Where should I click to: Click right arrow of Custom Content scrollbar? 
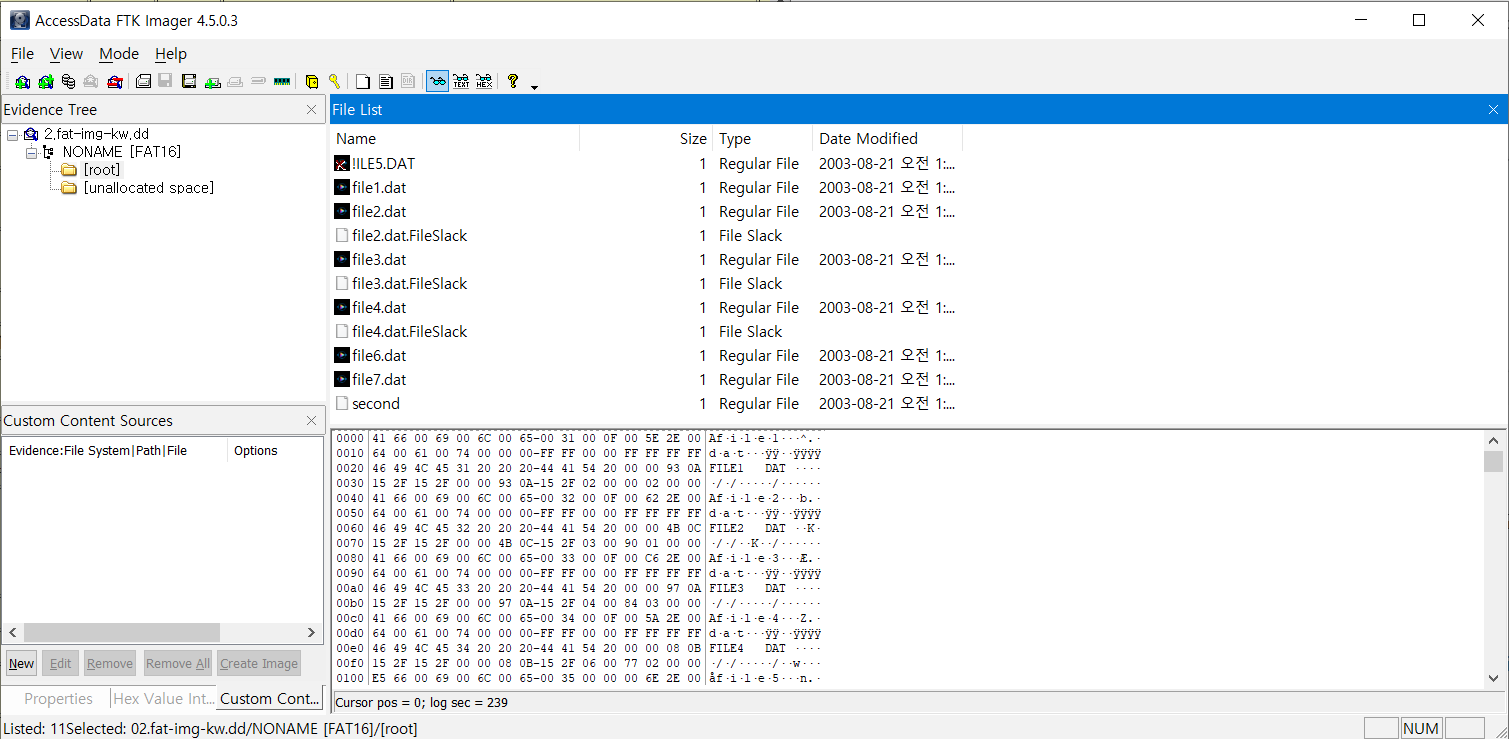[311, 632]
